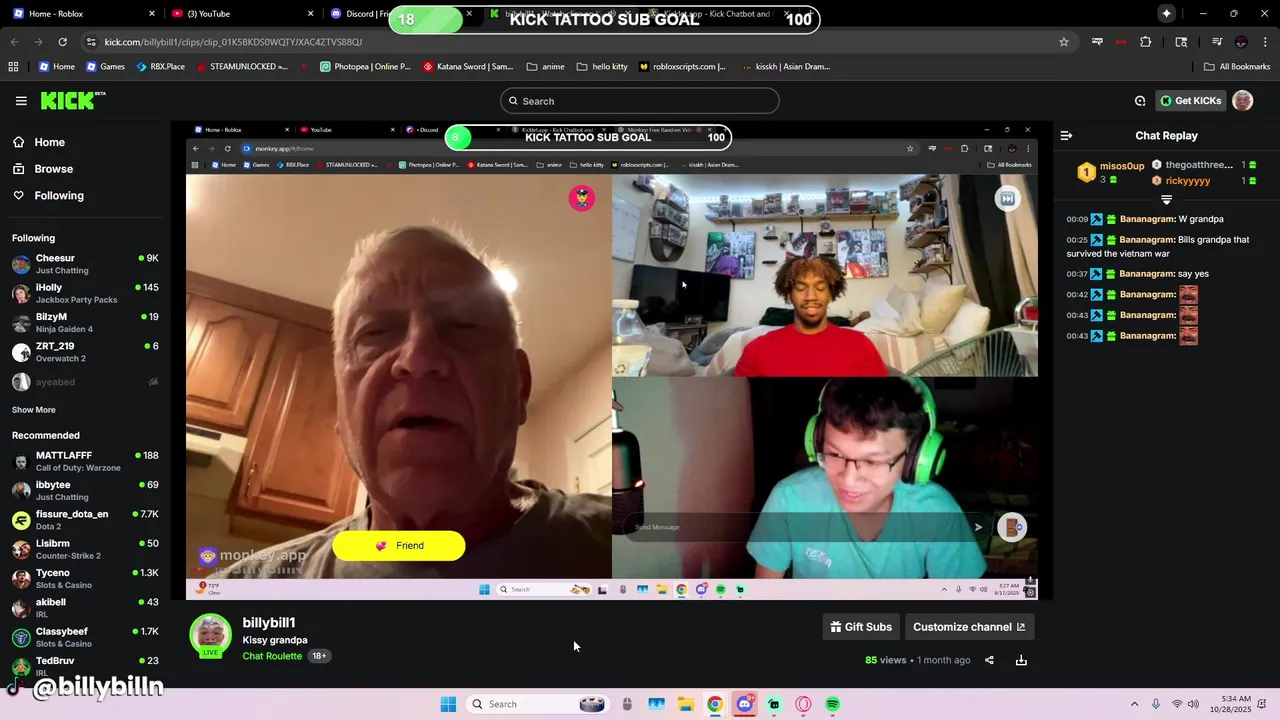Open the user profile avatar in Kick header

click(1243, 101)
